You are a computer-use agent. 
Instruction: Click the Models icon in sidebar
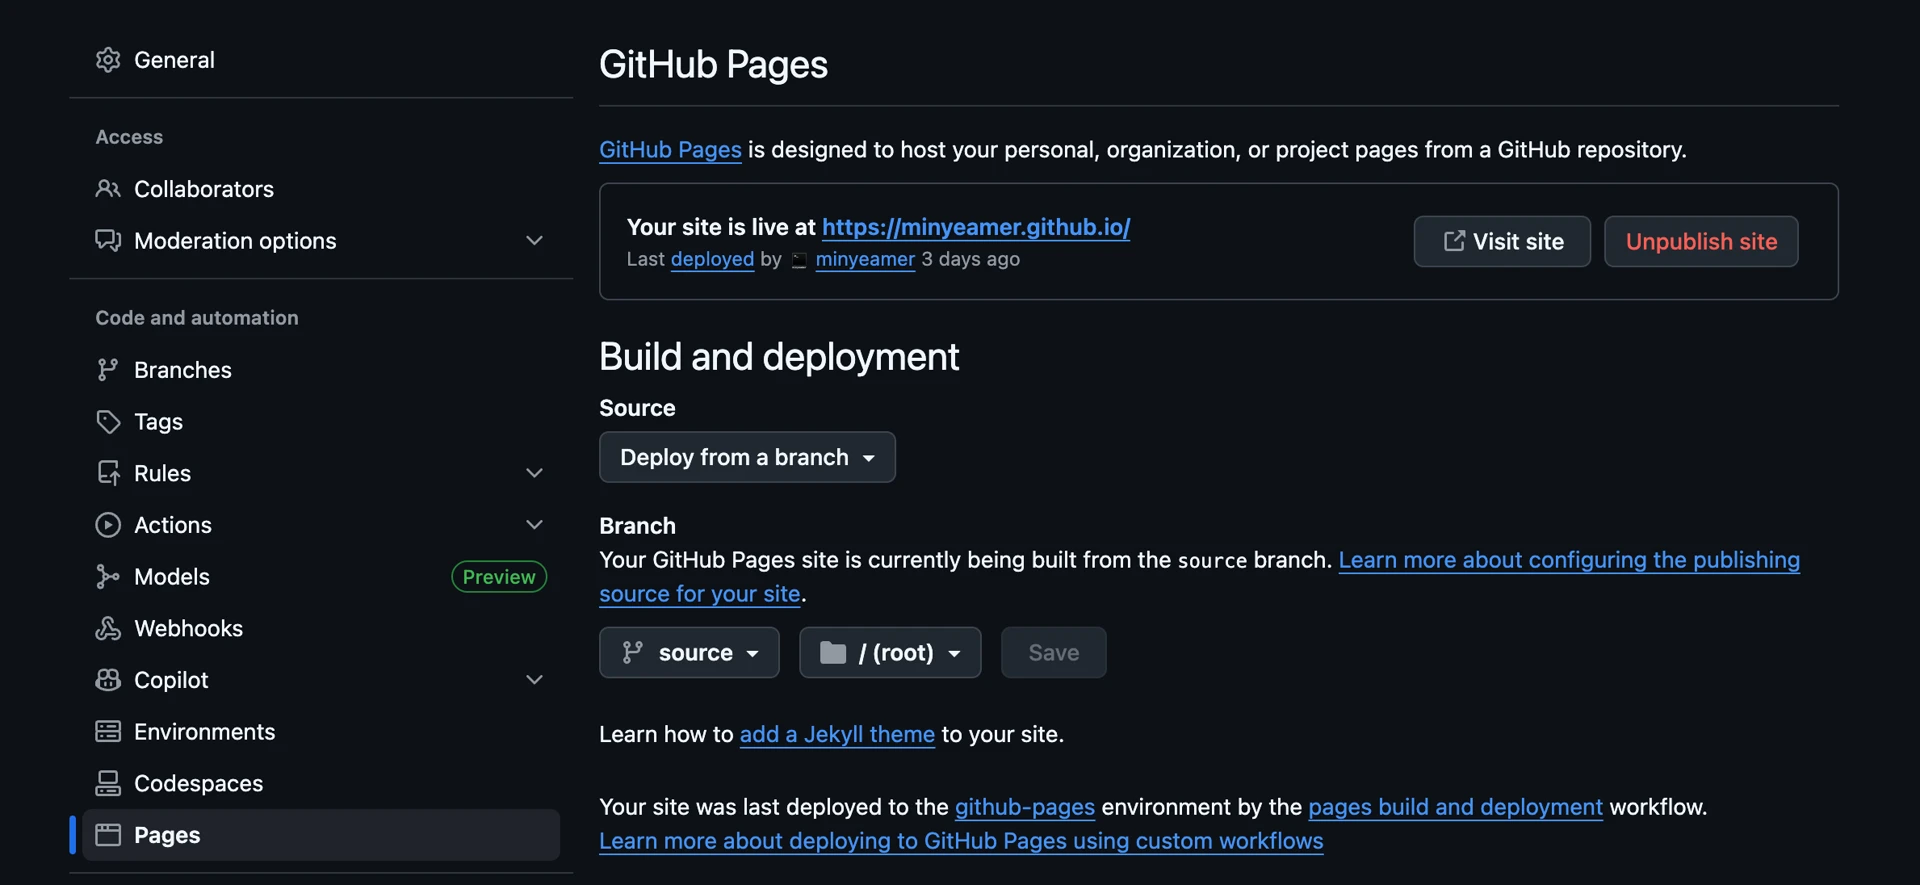coord(108,577)
